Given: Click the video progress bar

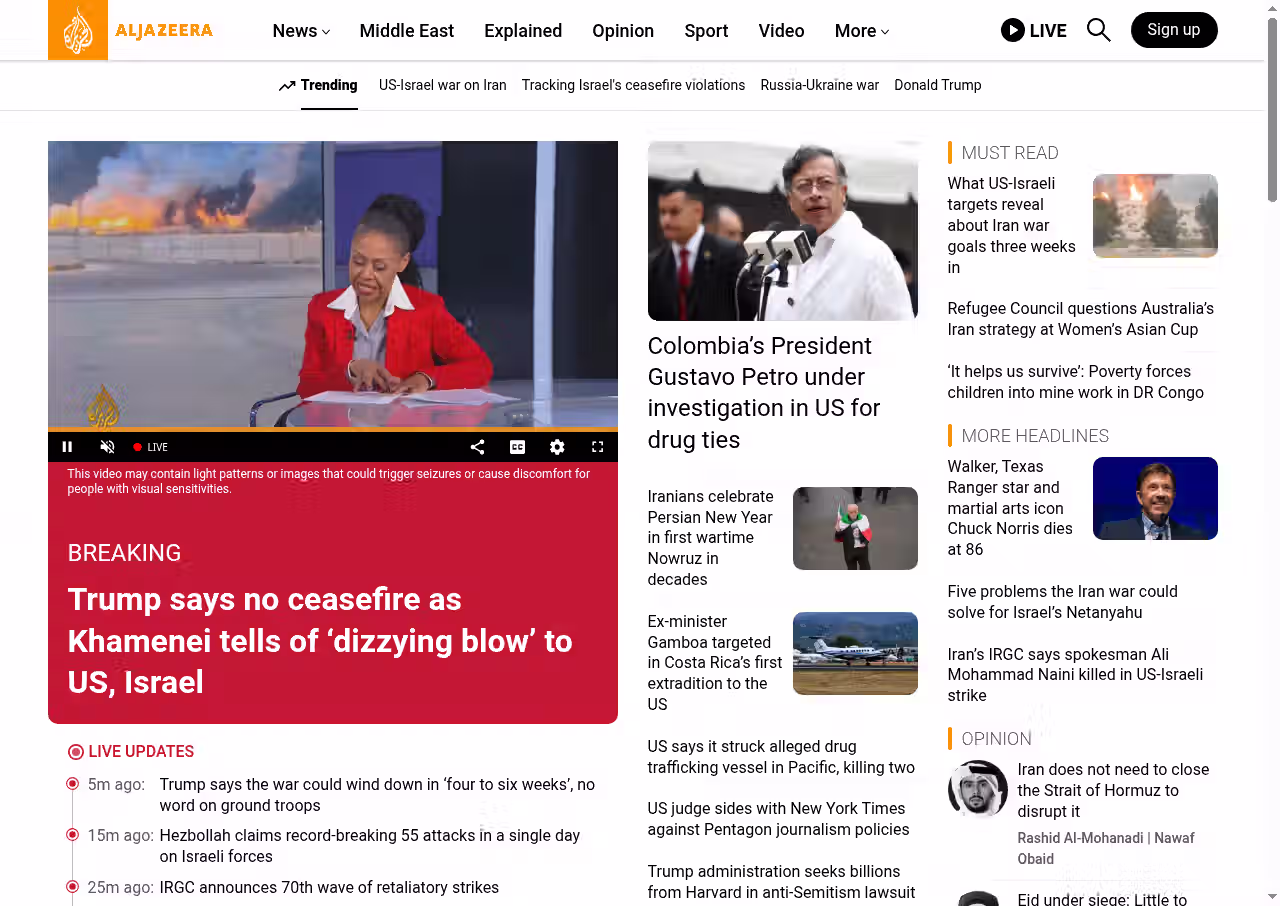Looking at the screenshot, I should click(x=332, y=430).
